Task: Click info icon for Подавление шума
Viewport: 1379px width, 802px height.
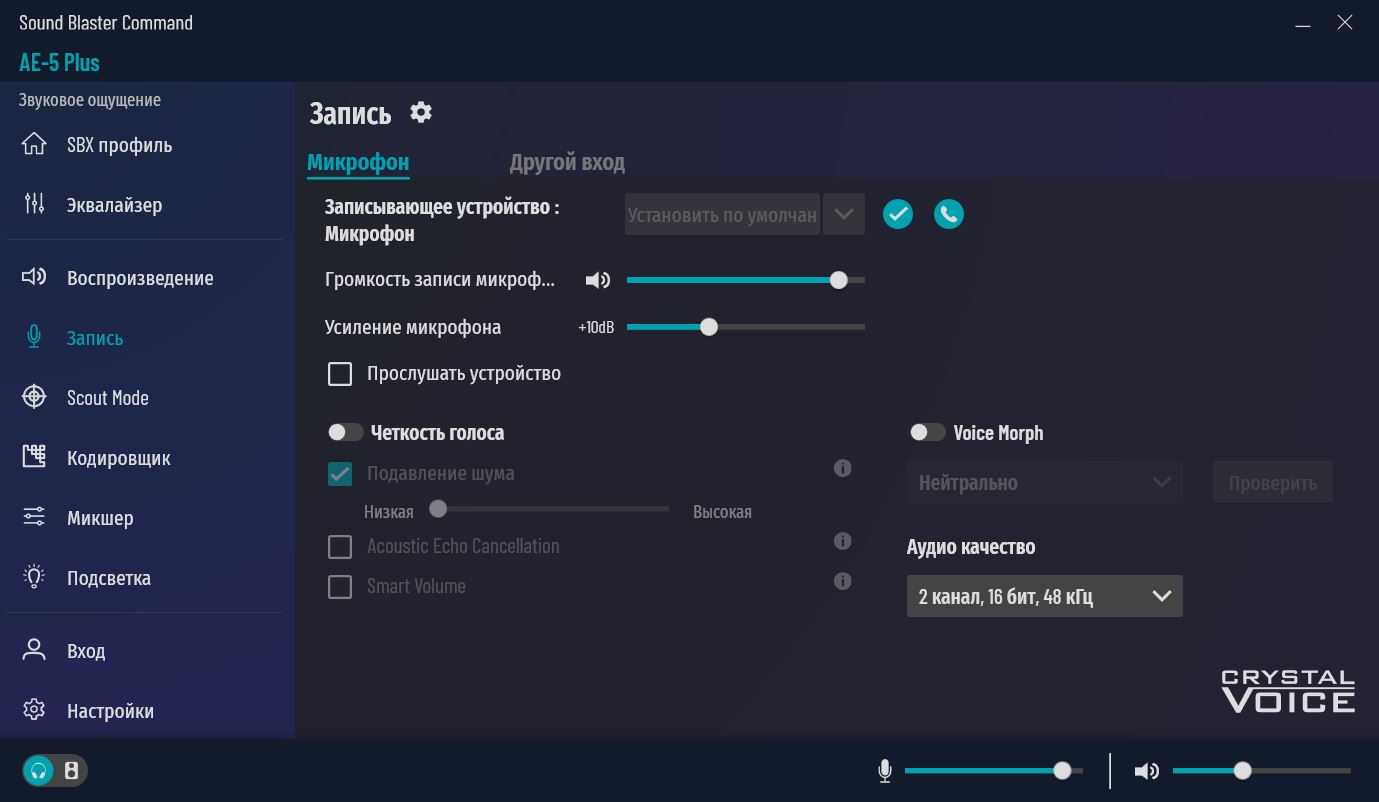Action: tap(843, 468)
